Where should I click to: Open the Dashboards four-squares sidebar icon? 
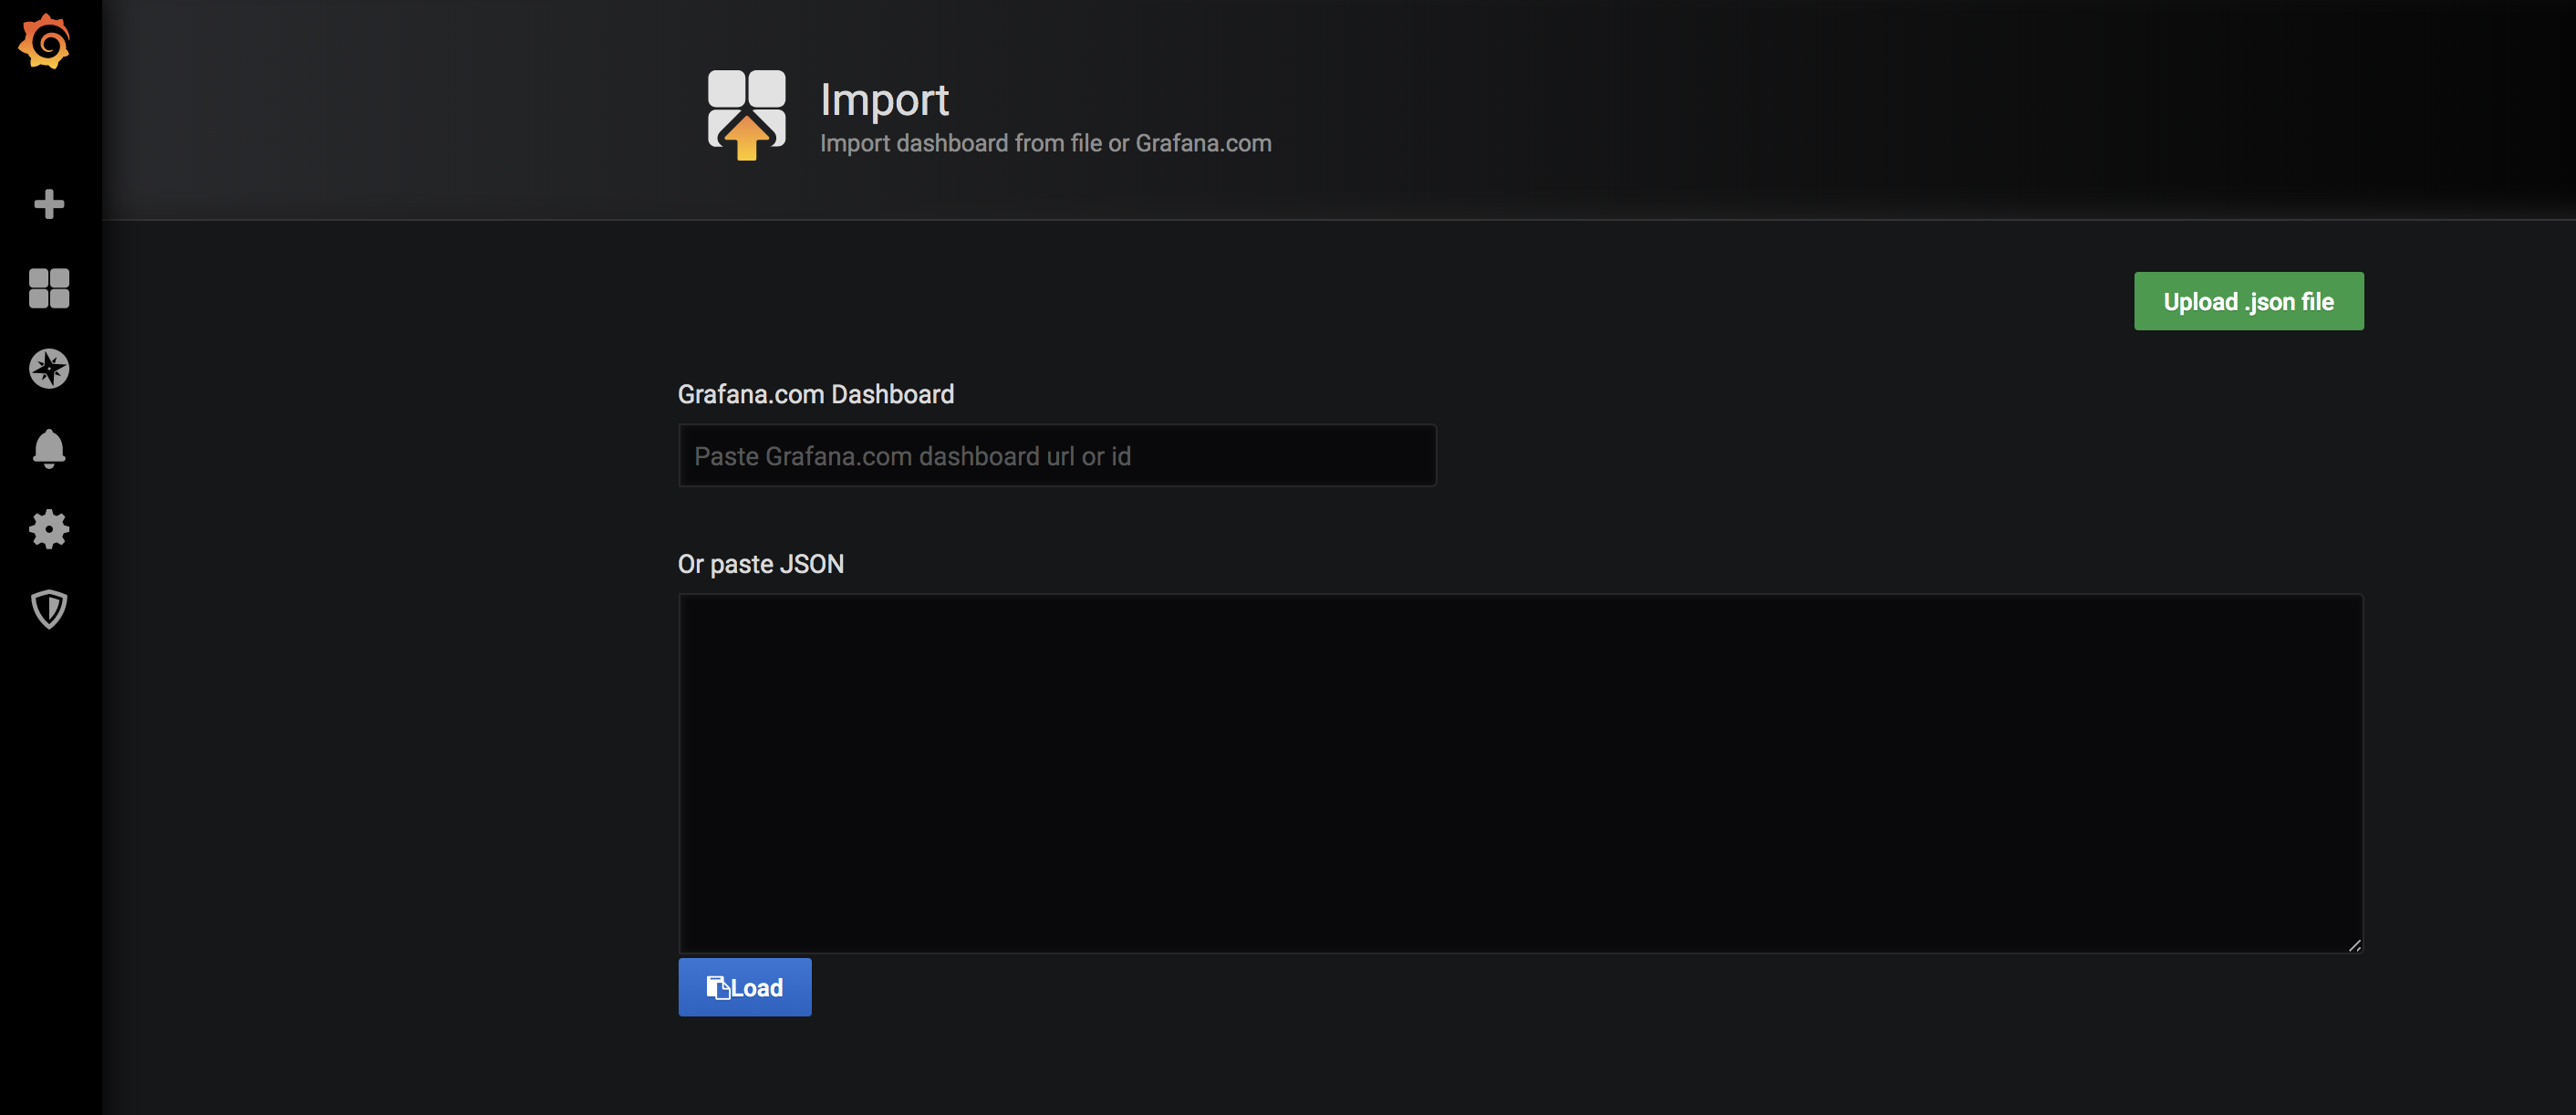tap(48, 288)
